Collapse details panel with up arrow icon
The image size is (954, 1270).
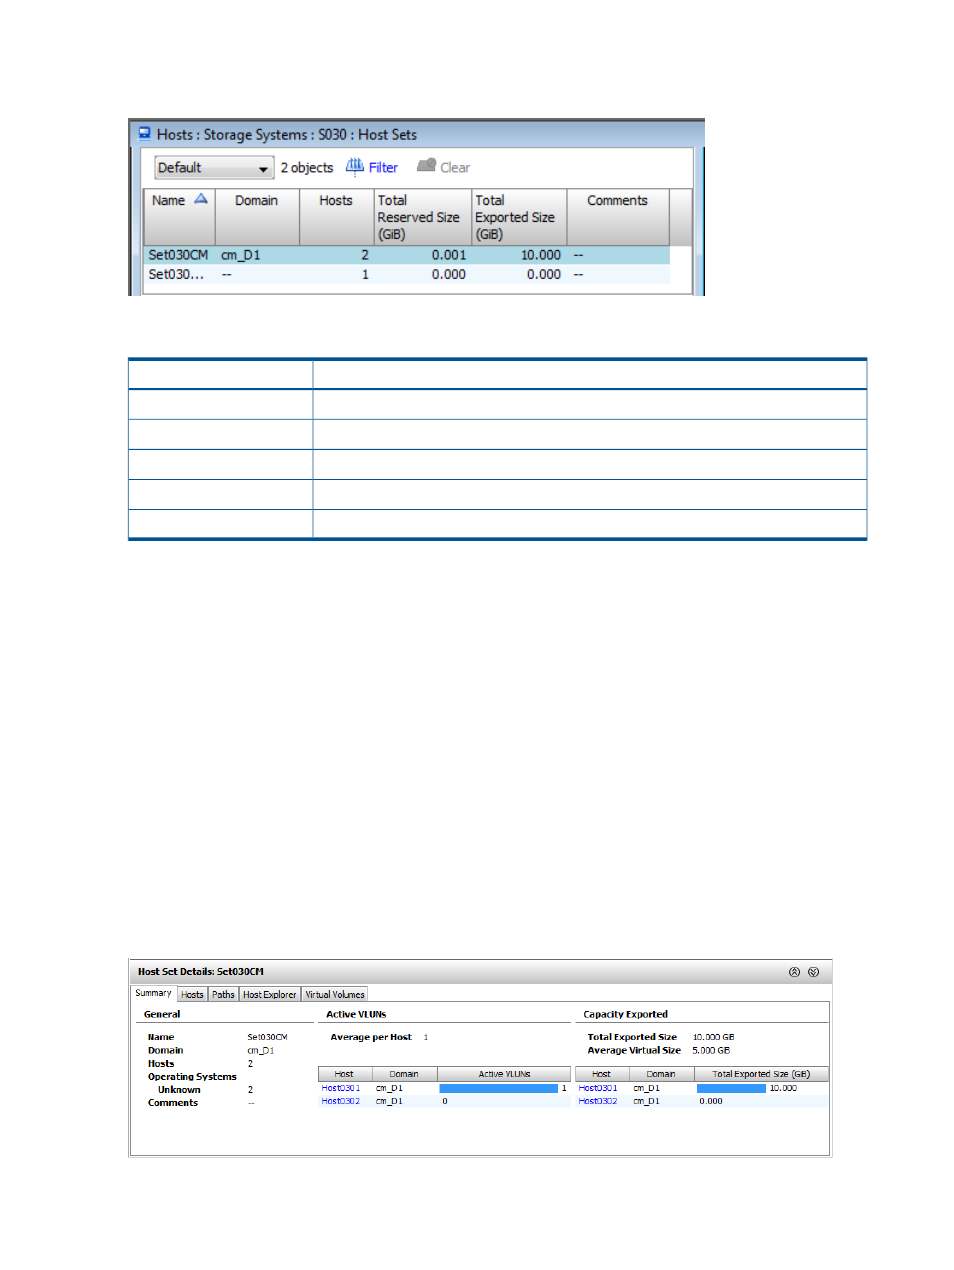[794, 972]
